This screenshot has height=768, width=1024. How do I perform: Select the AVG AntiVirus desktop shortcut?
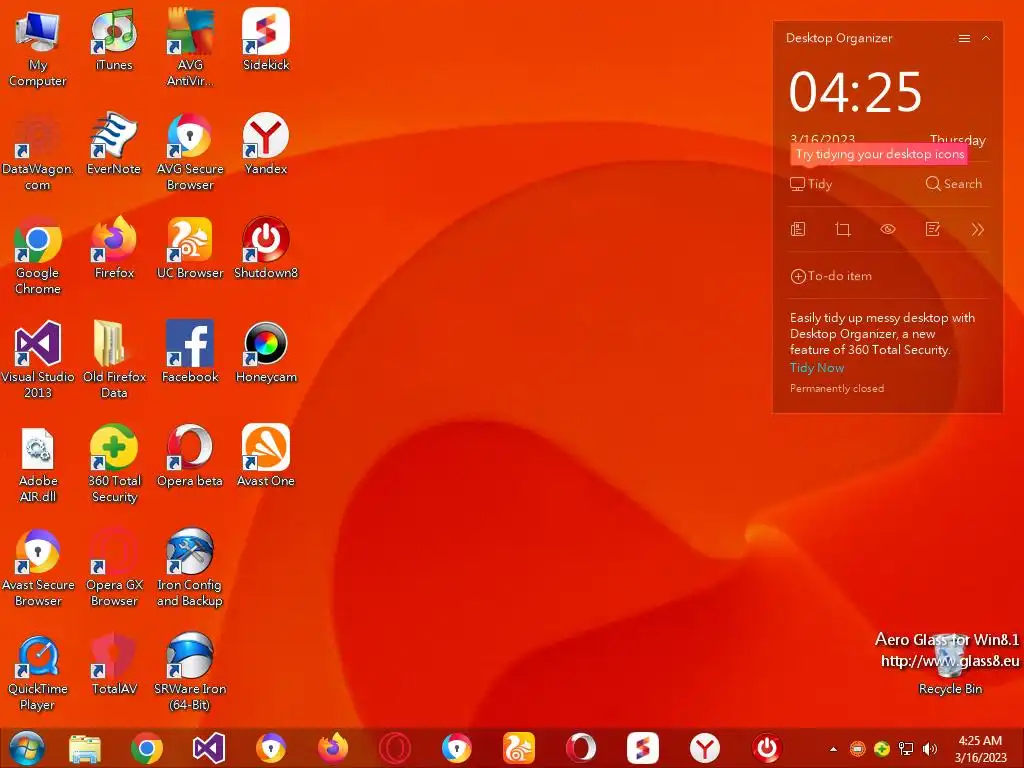click(189, 49)
